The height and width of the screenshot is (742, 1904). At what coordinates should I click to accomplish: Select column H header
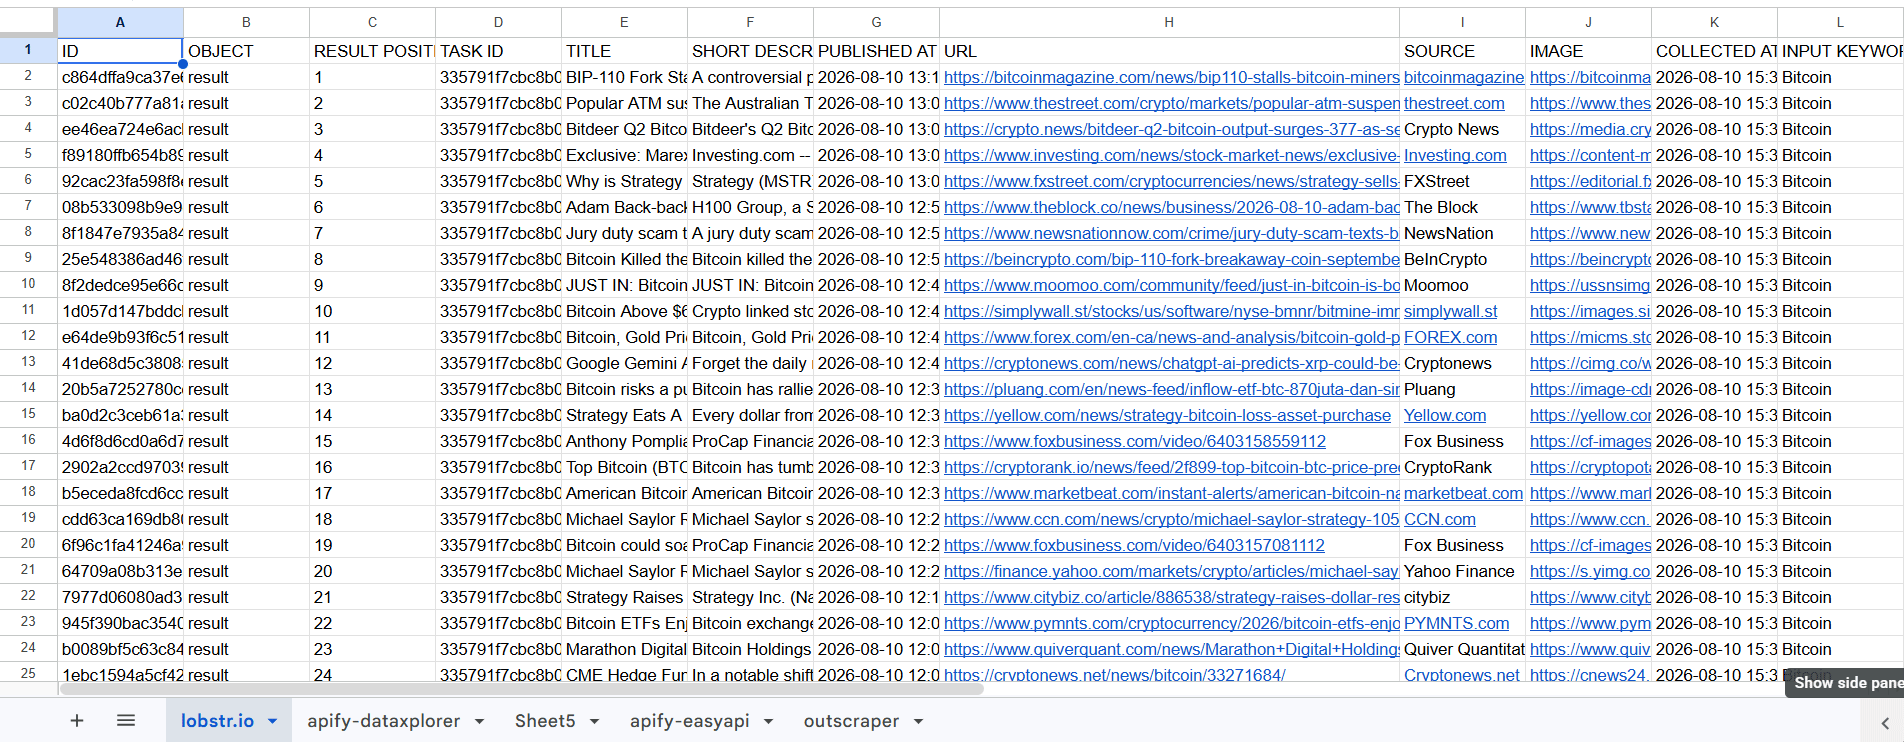tap(1169, 22)
